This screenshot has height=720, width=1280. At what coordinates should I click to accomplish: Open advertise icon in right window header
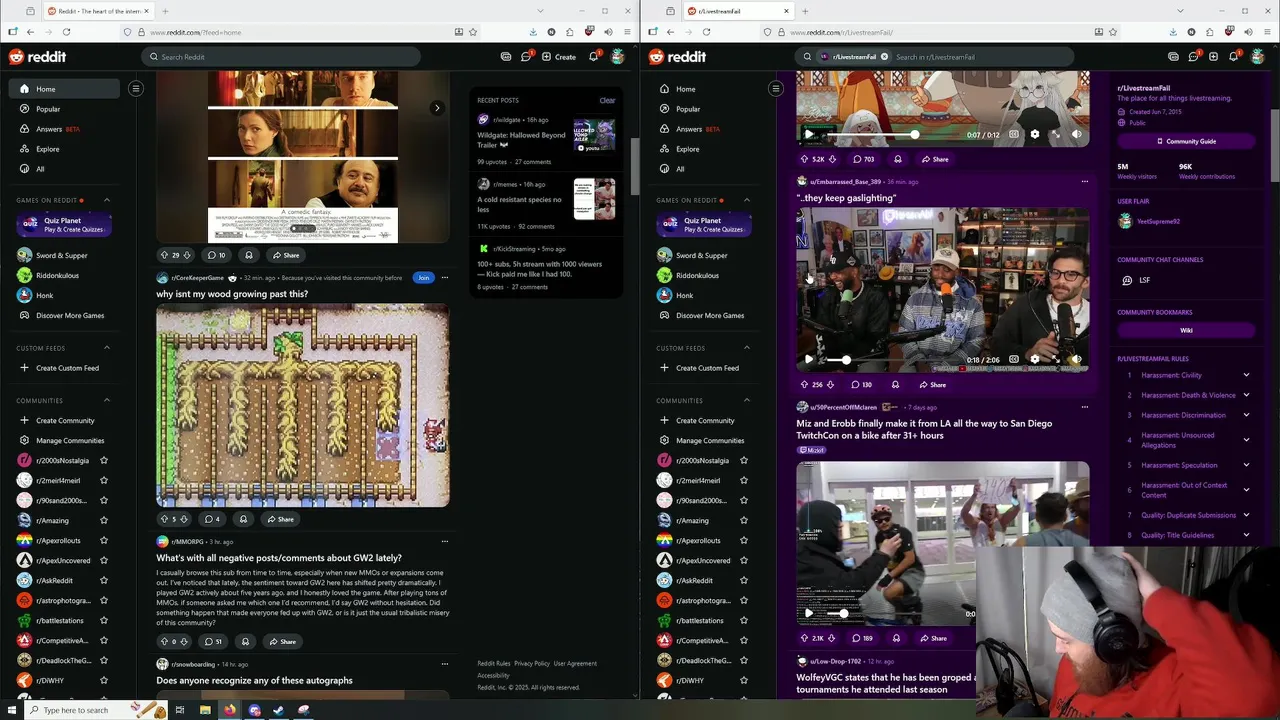1173,57
